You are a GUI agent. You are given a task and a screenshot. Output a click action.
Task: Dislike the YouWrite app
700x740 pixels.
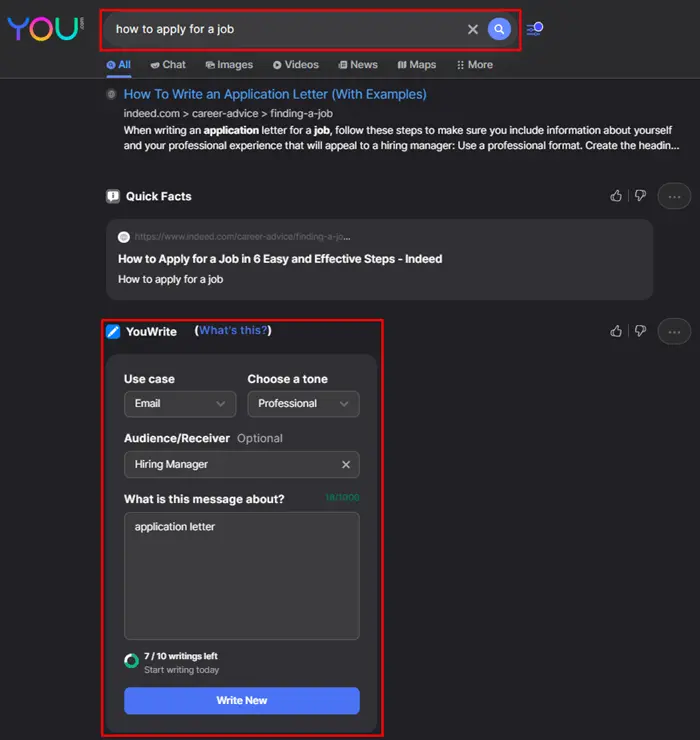641,331
